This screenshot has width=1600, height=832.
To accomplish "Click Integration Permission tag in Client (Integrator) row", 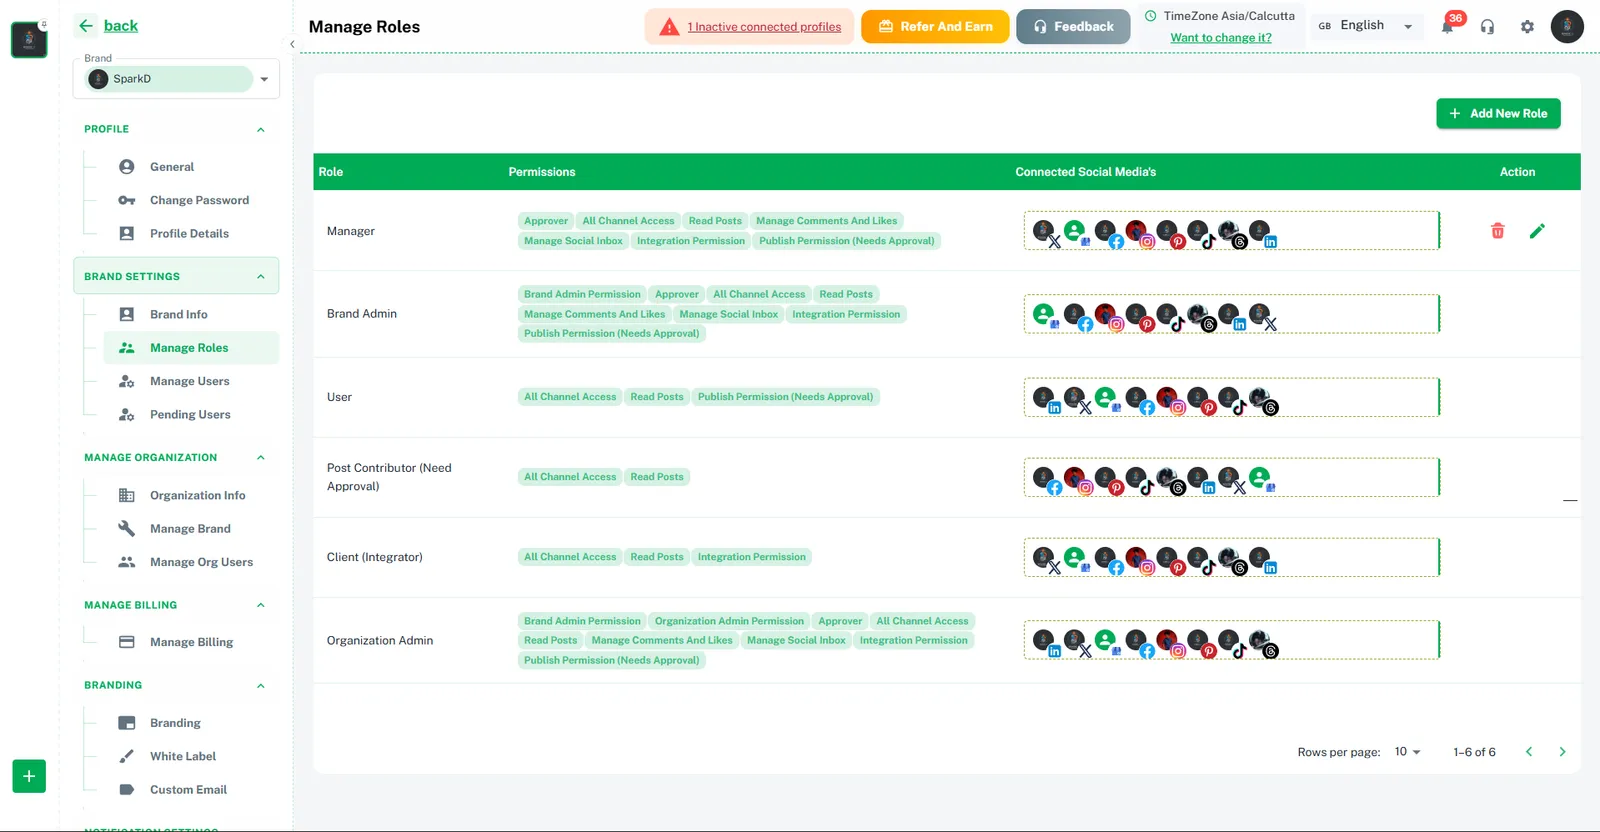I will [x=752, y=557].
